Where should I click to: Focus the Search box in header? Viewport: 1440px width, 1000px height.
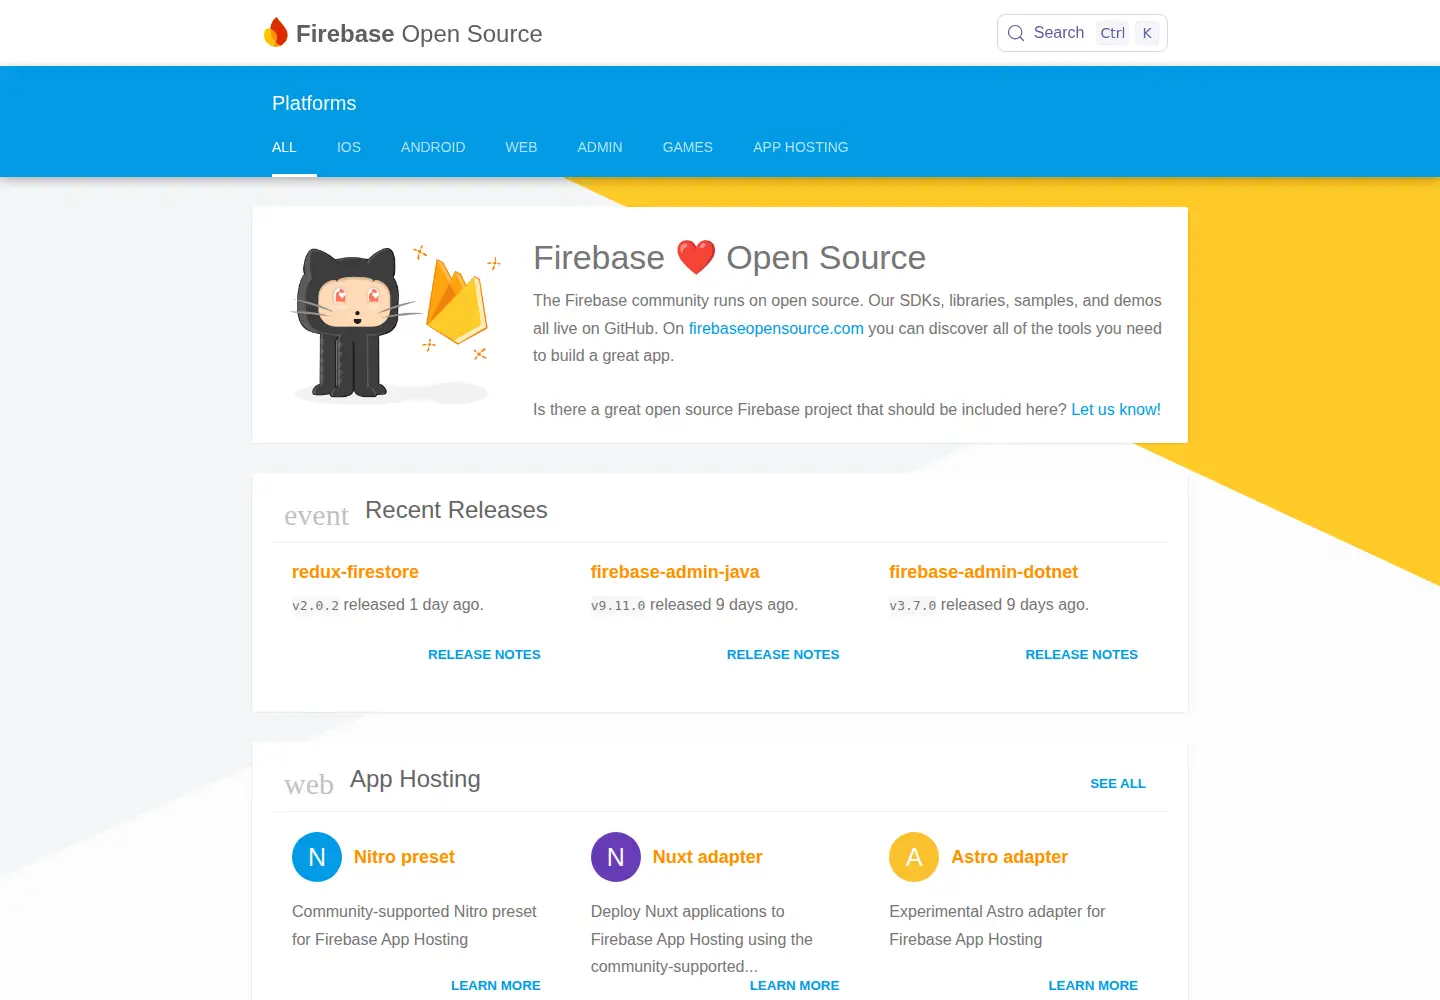pos(1082,33)
